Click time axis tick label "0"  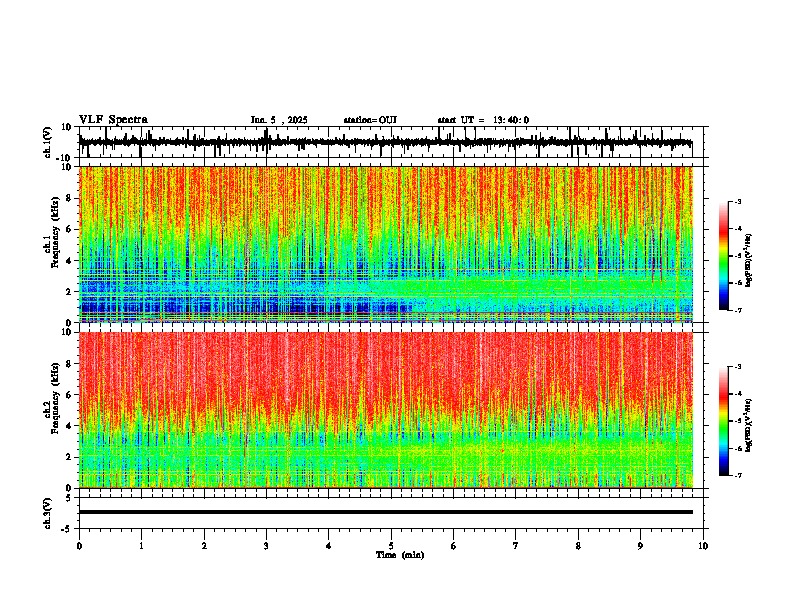tap(79, 546)
